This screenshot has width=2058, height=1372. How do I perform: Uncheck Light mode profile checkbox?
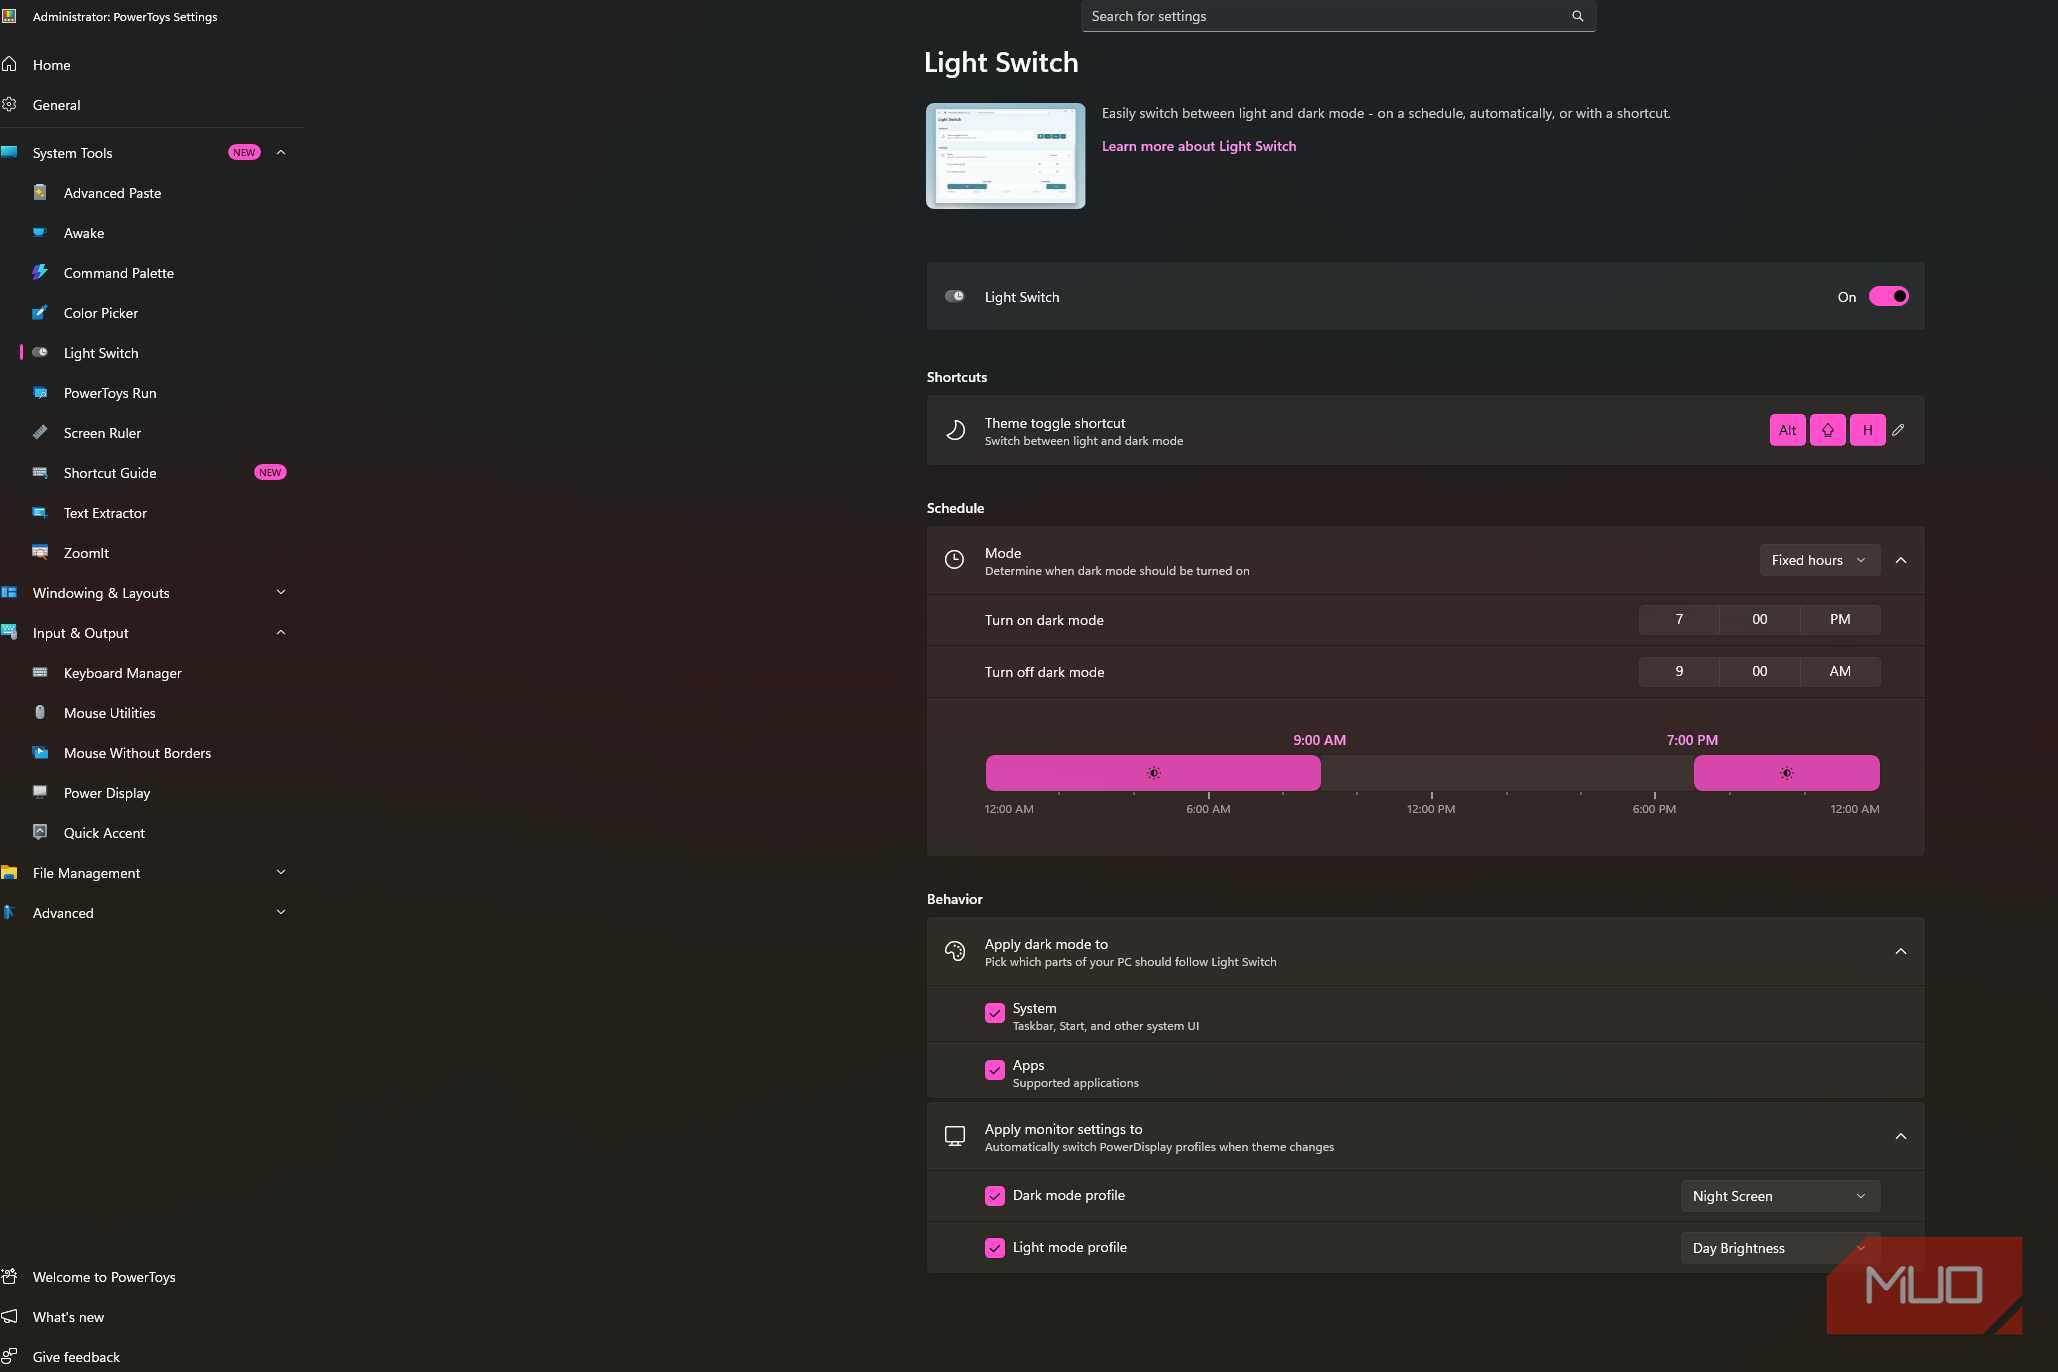(995, 1248)
